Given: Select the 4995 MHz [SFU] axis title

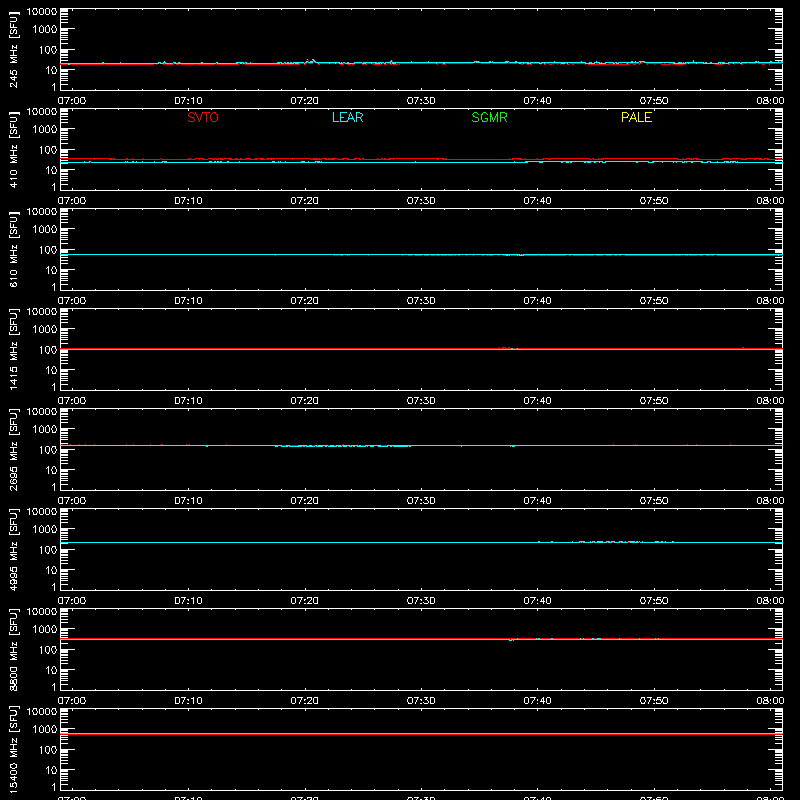Looking at the screenshot, I should click(14, 549).
